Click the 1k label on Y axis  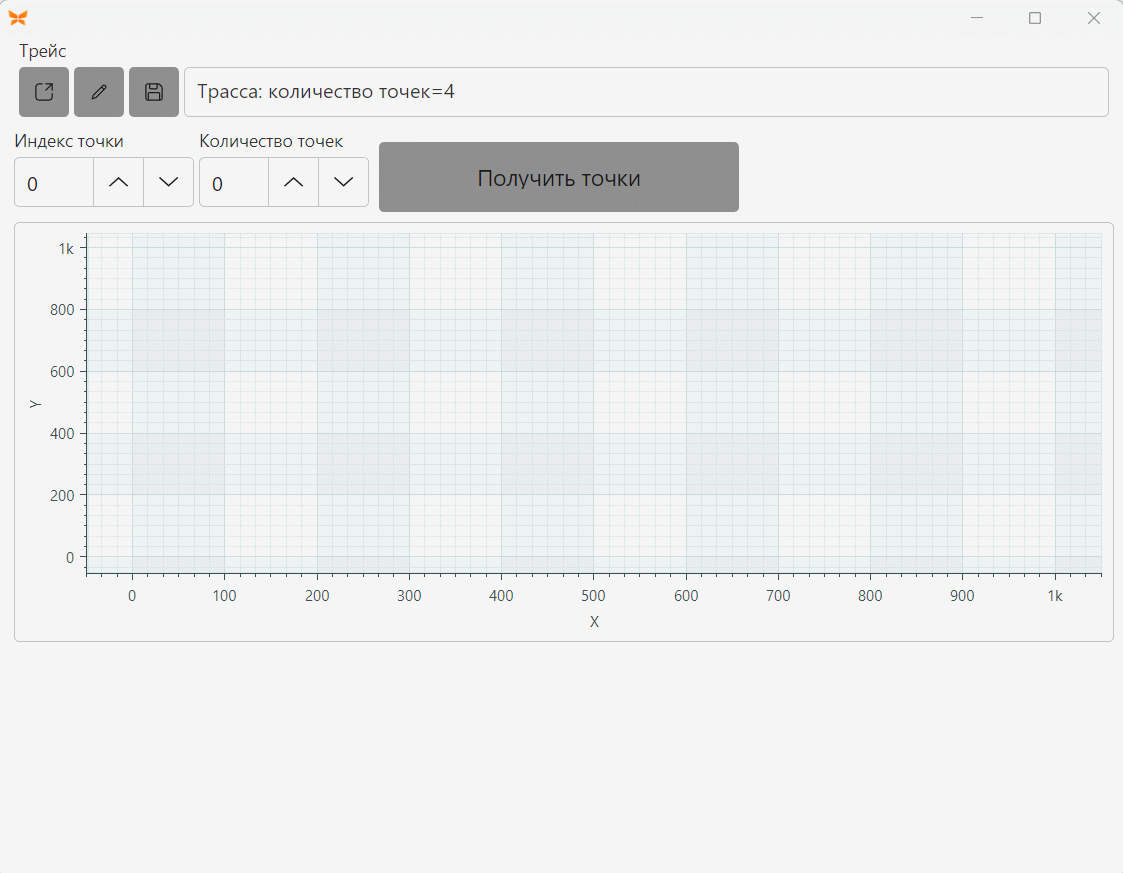pos(66,249)
